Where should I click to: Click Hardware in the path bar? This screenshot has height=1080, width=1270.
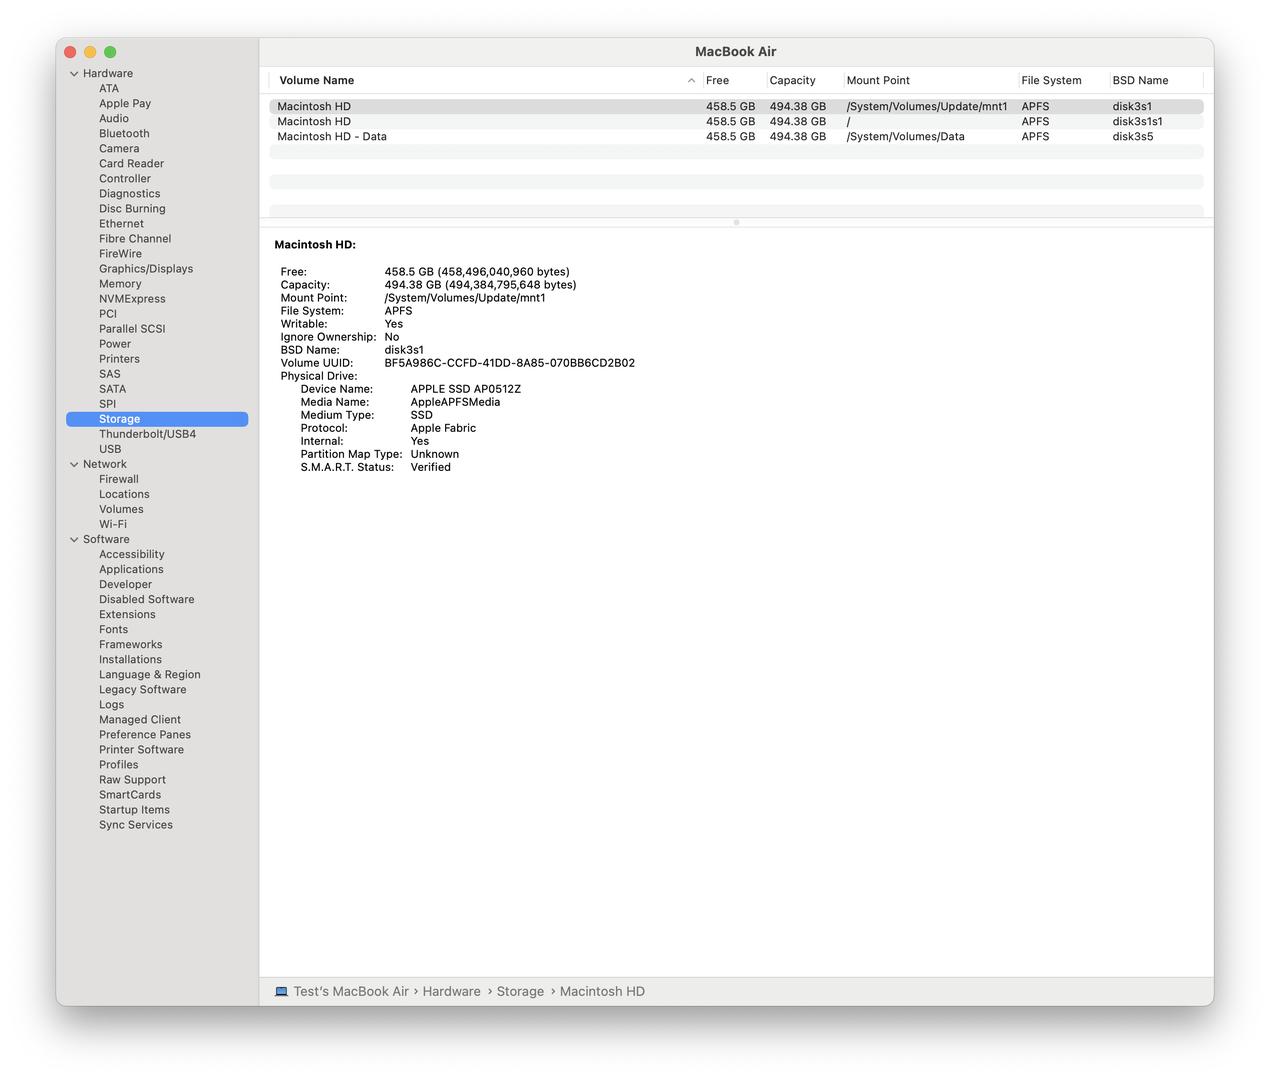tap(451, 992)
